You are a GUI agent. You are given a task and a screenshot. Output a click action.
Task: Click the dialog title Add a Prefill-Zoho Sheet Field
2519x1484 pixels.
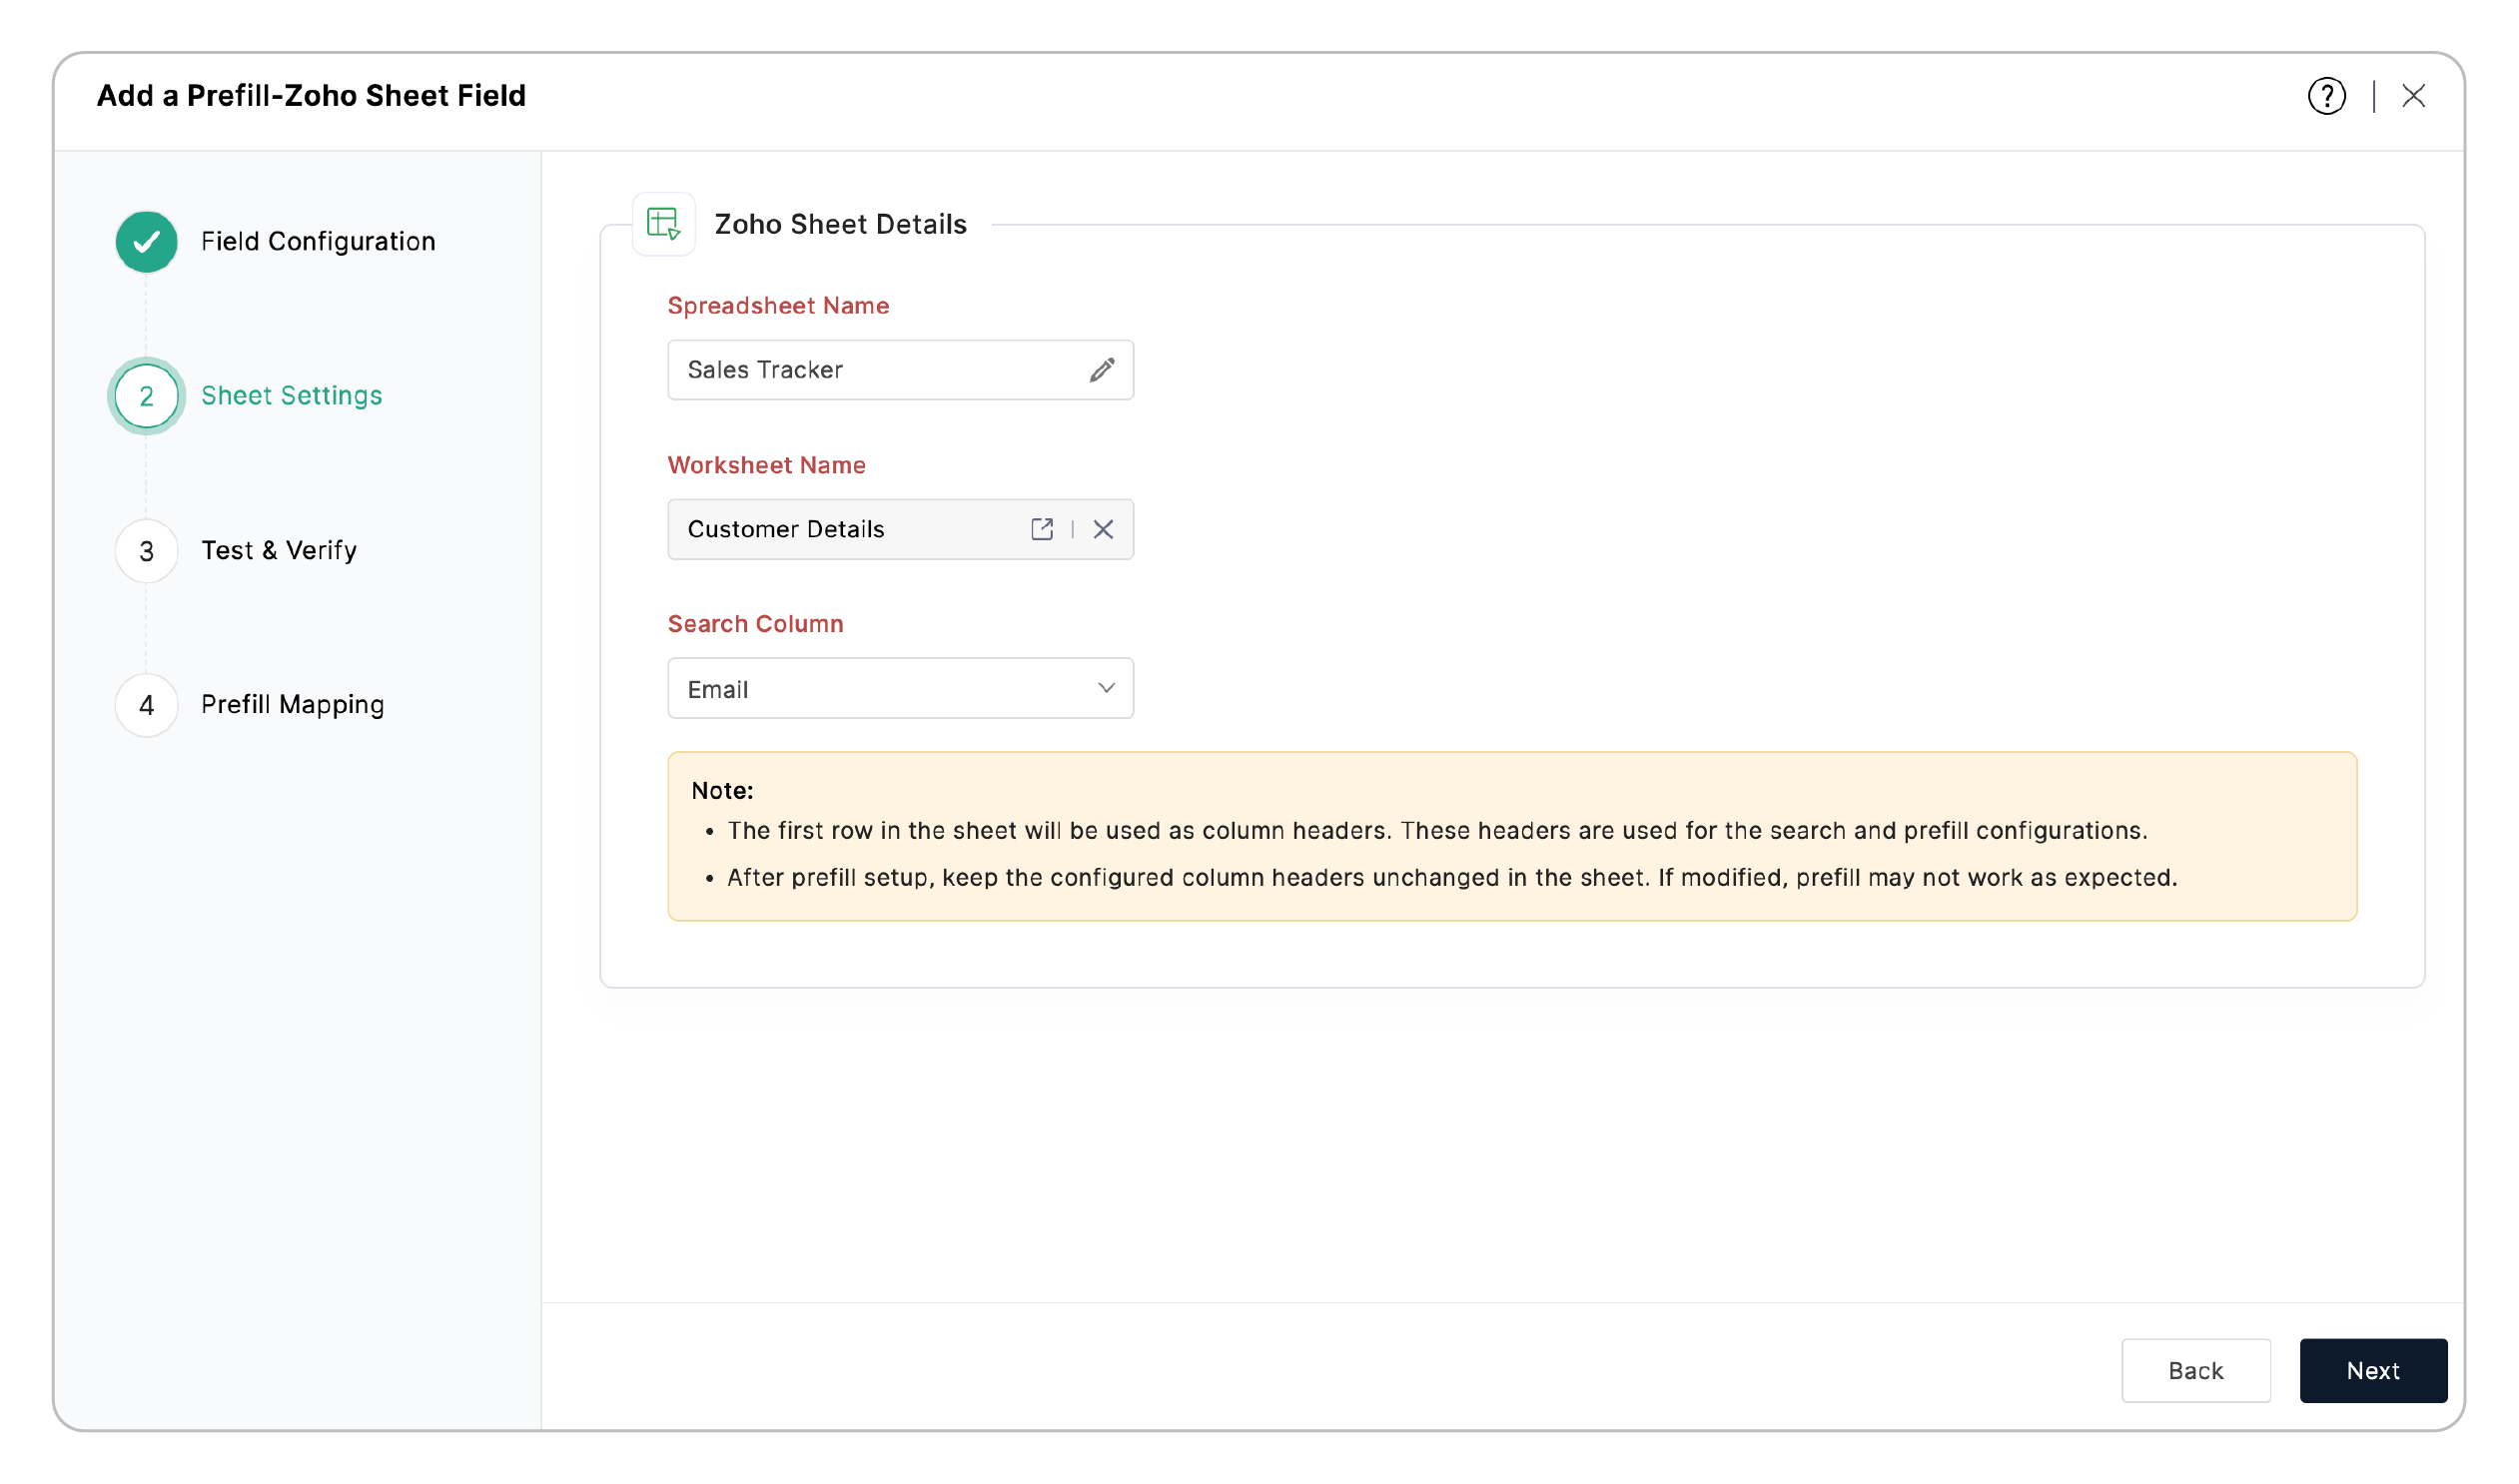[x=311, y=96]
